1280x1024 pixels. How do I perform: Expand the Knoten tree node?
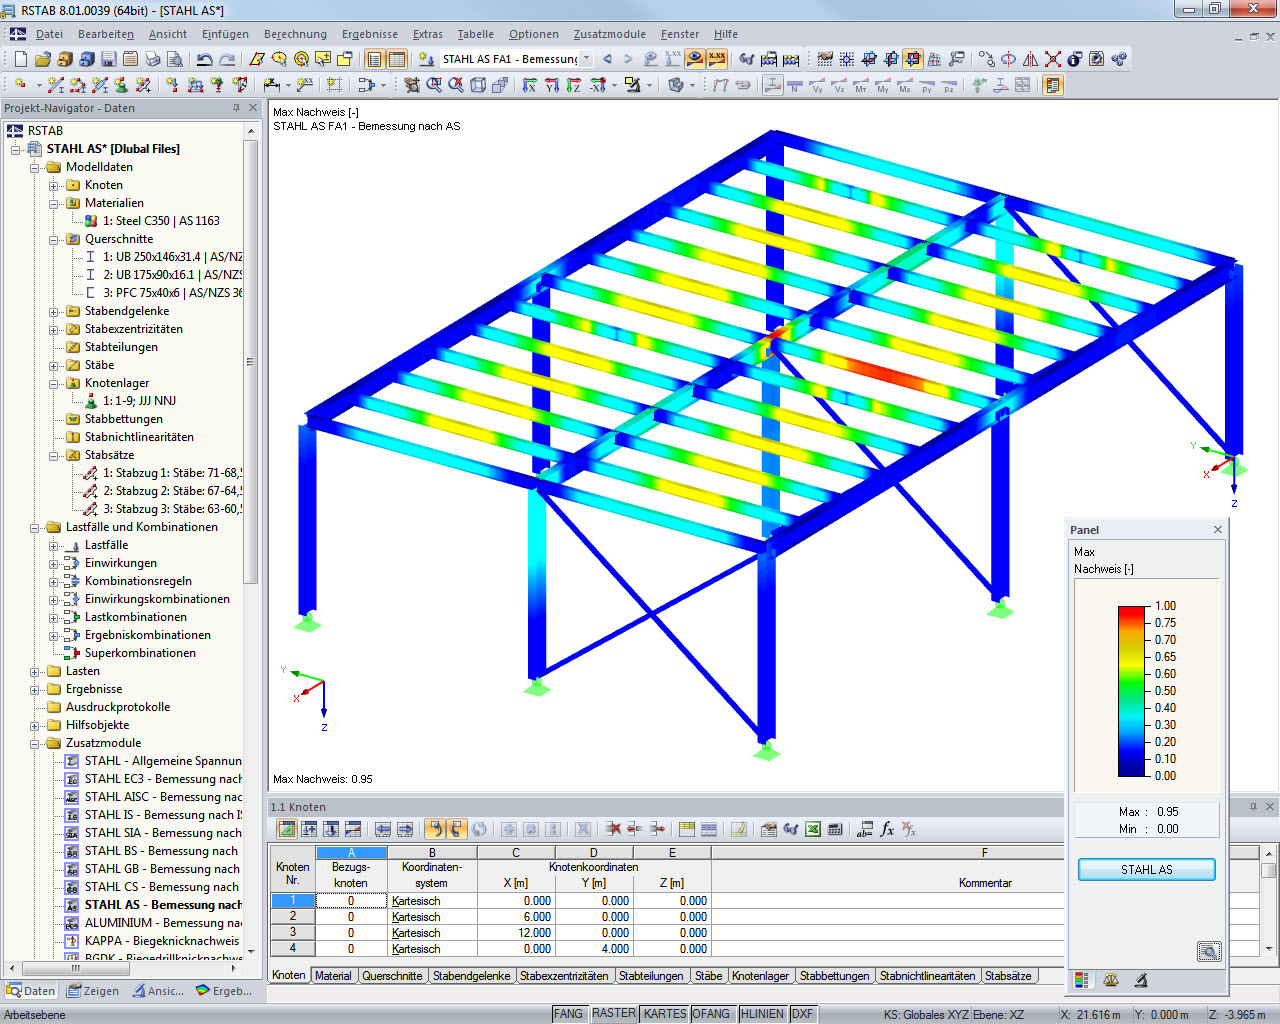tap(54, 186)
